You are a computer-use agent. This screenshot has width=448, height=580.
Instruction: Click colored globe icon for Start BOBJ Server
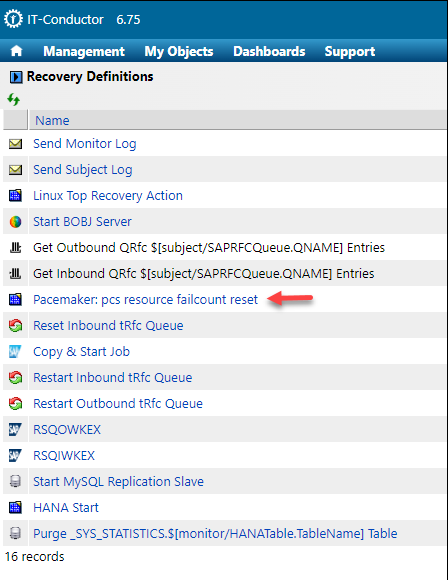click(16, 222)
